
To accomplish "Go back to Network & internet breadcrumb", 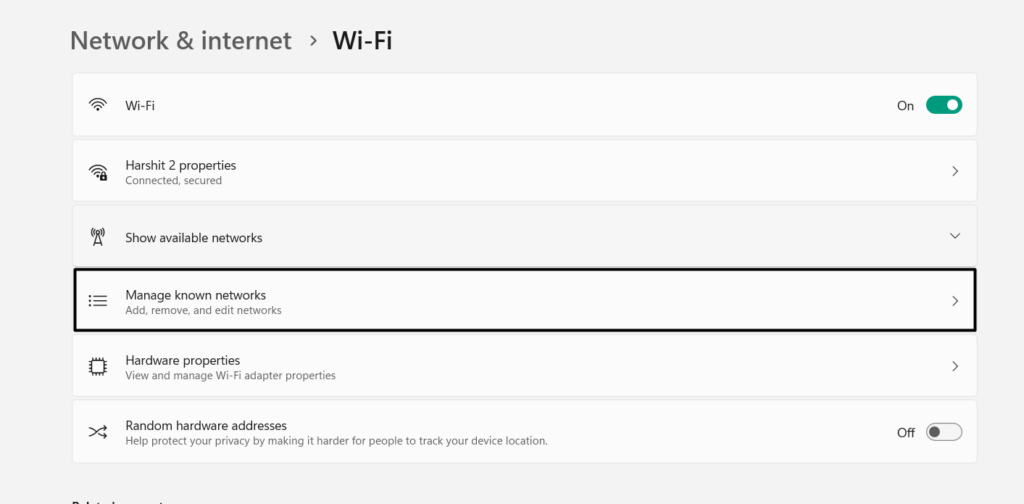I will pos(181,40).
